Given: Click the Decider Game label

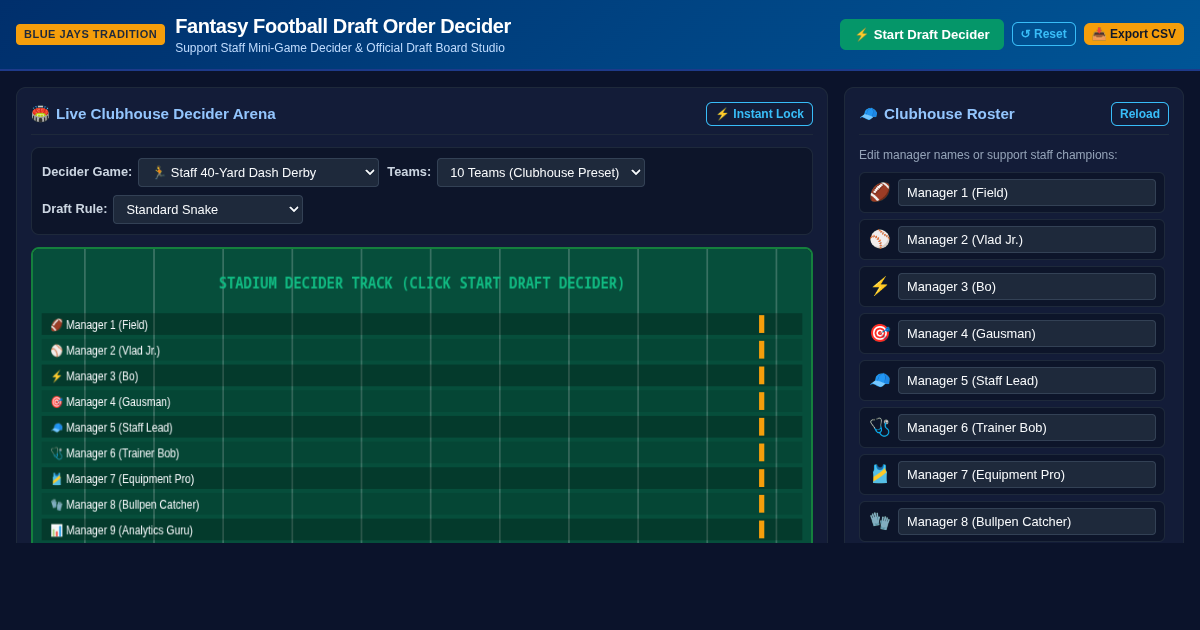Looking at the screenshot, I should (x=87, y=172).
